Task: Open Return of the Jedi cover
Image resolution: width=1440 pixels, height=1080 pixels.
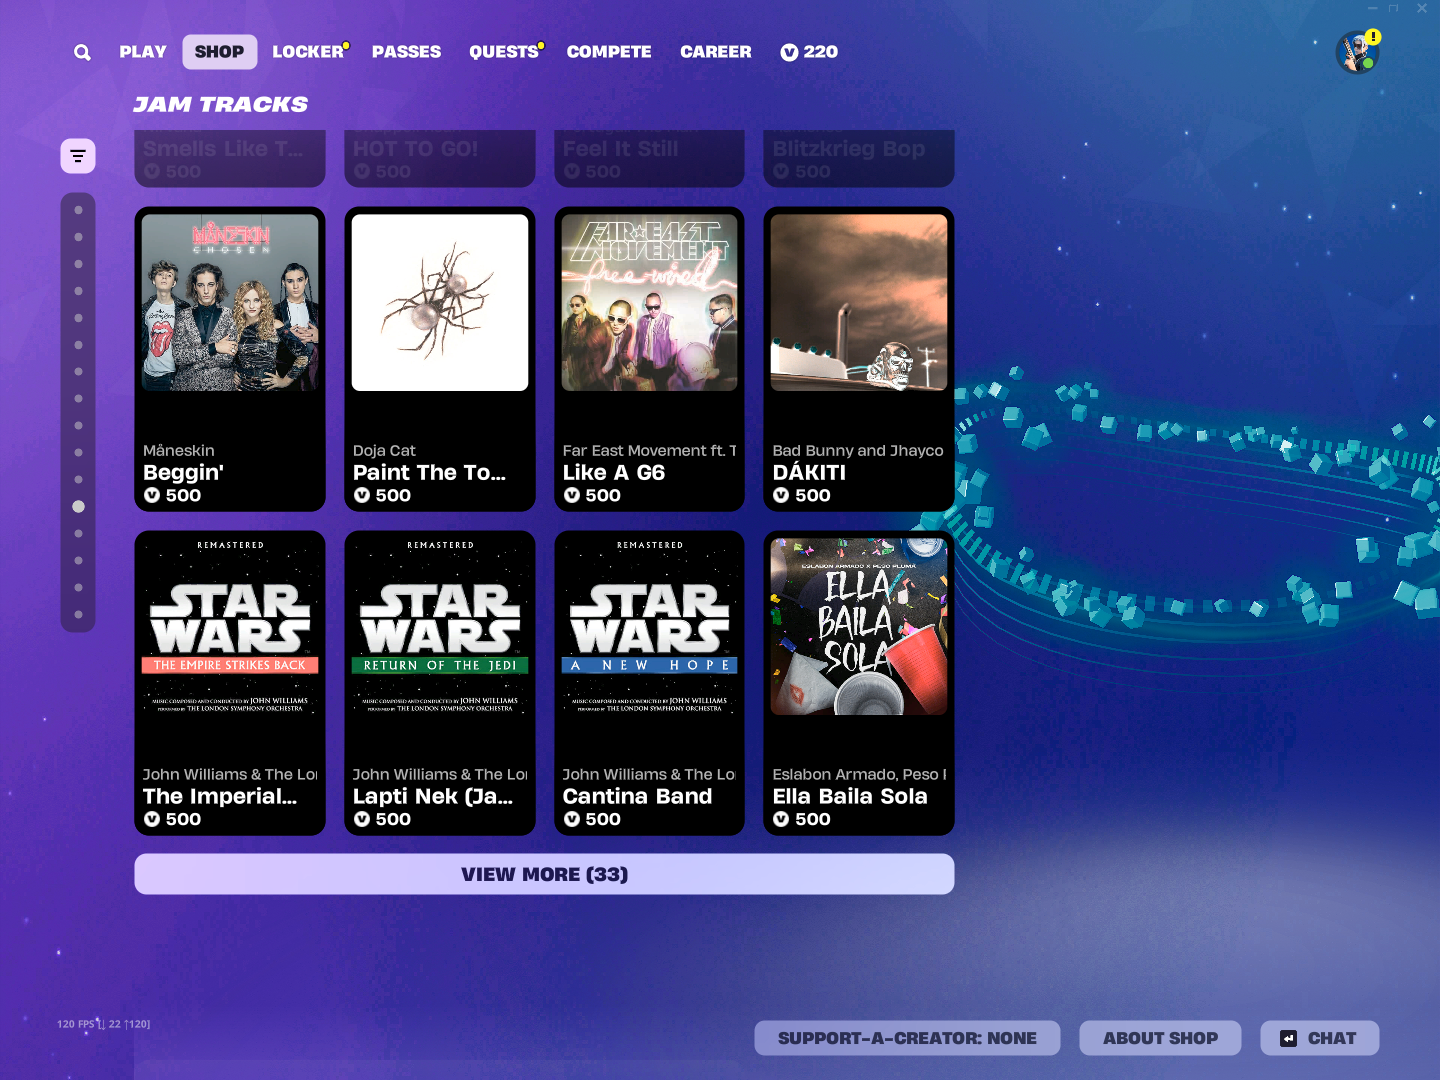Action: coord(440,627)
